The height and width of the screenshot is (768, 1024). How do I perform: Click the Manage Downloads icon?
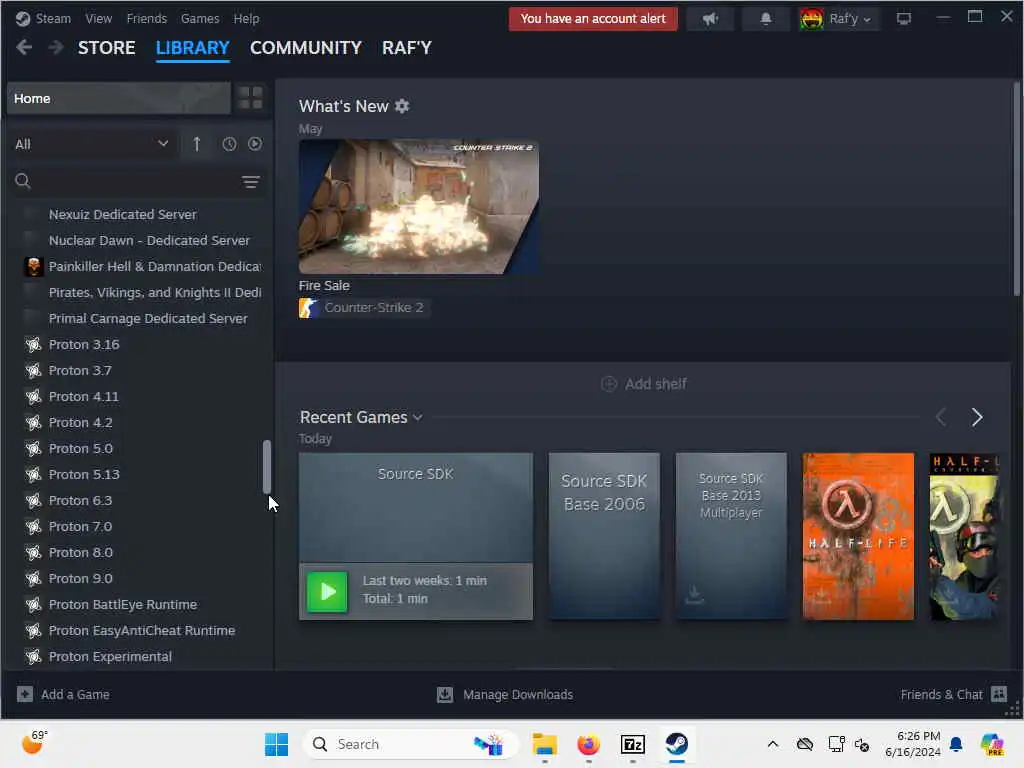click(x=445, y=694)
